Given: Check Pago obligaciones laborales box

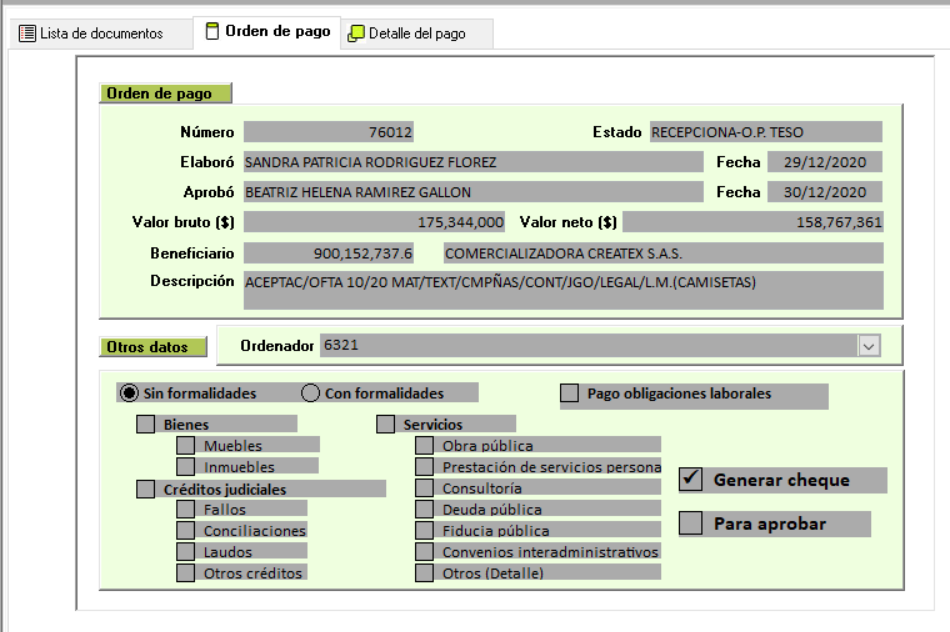Looking at the screenshot, I should [570, 394].
